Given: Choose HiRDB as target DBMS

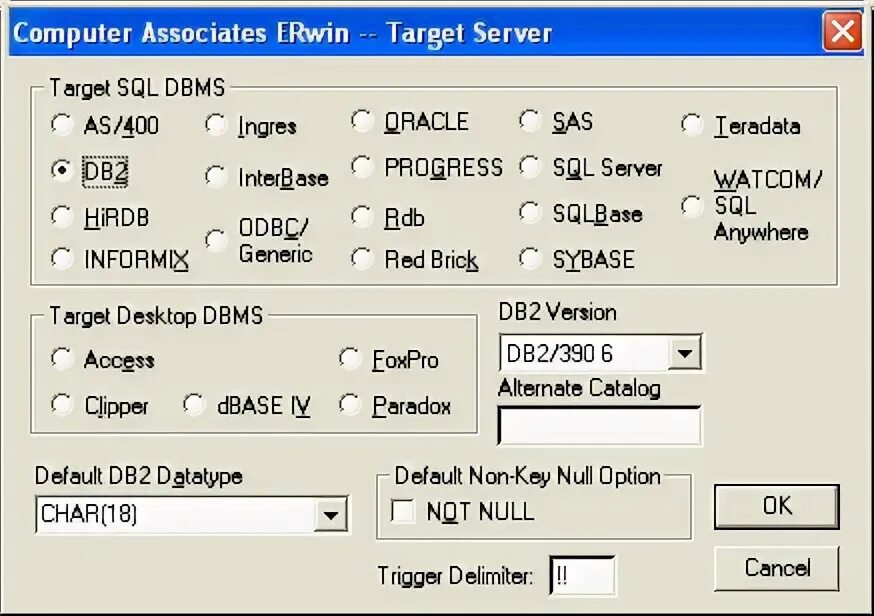Looking at the screenshot, I should [62, 216].
